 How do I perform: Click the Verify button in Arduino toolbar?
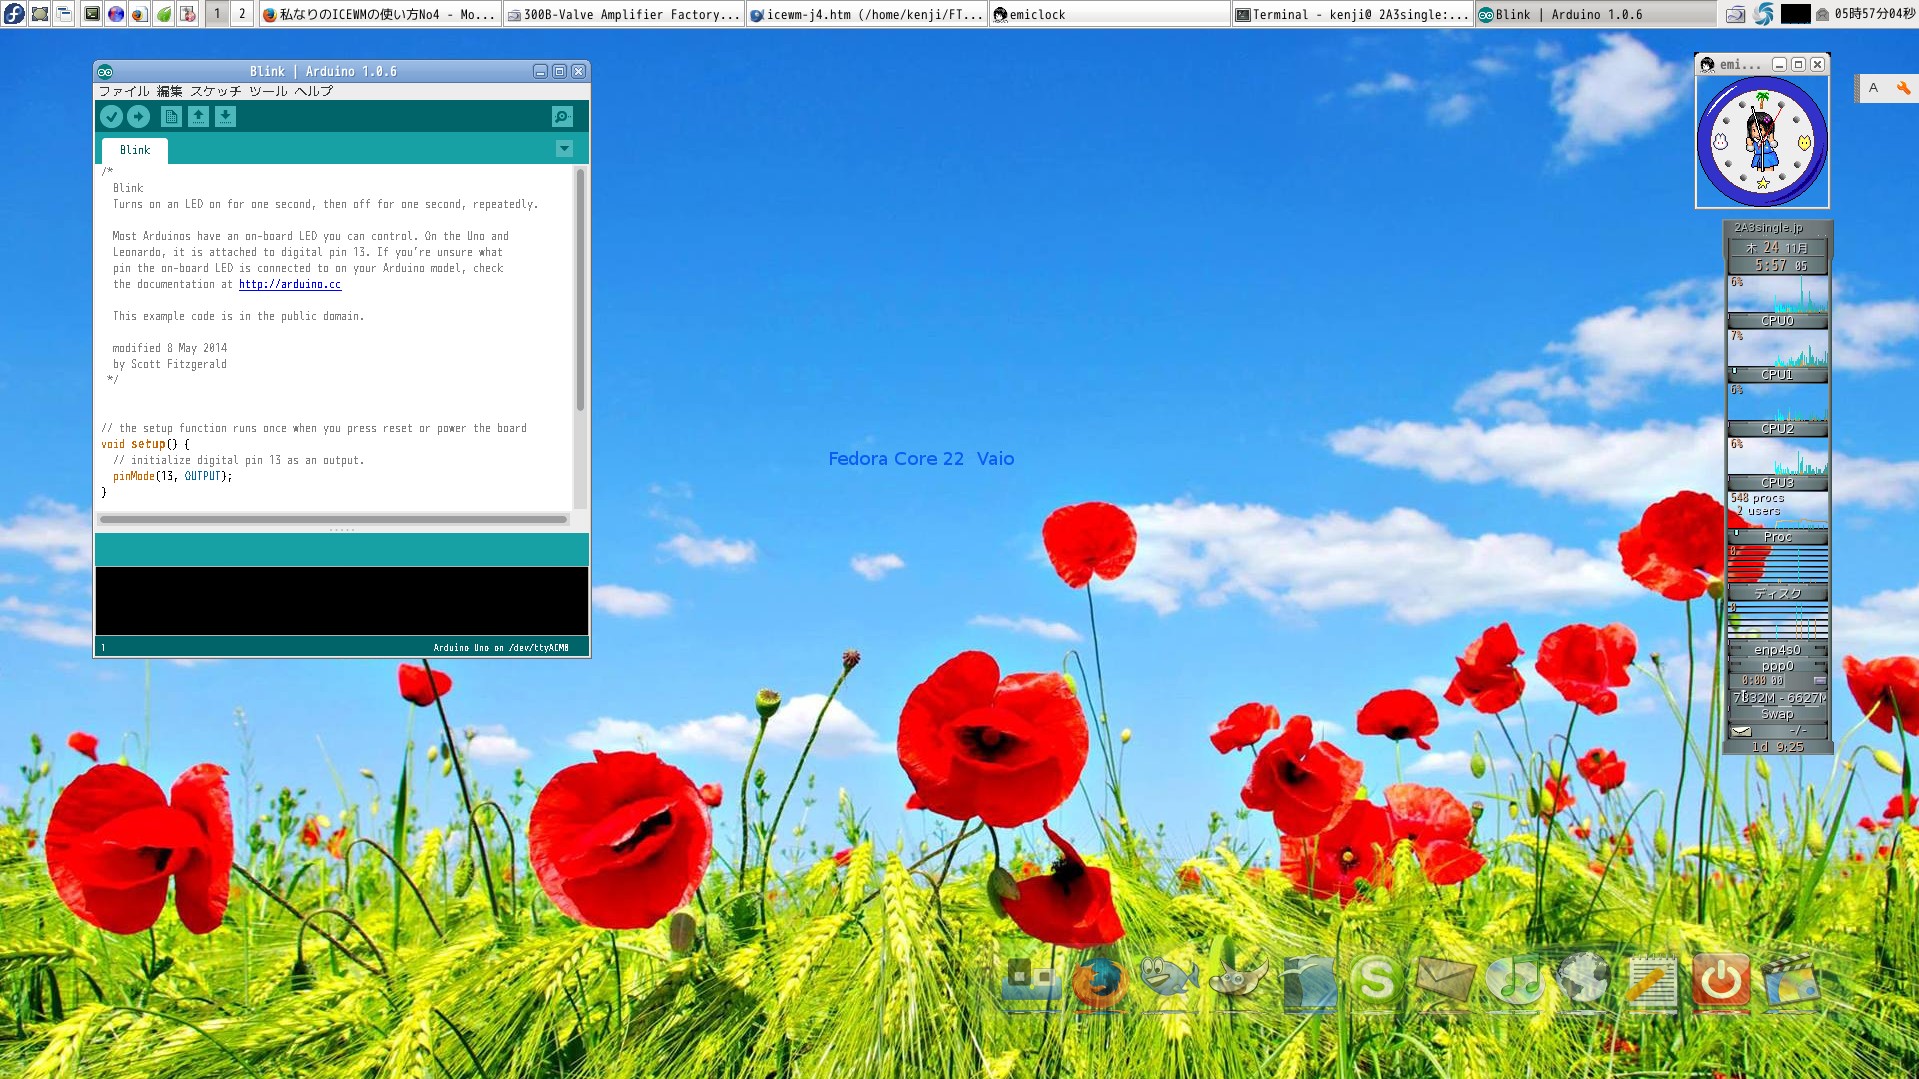click(x=112, y=116)
